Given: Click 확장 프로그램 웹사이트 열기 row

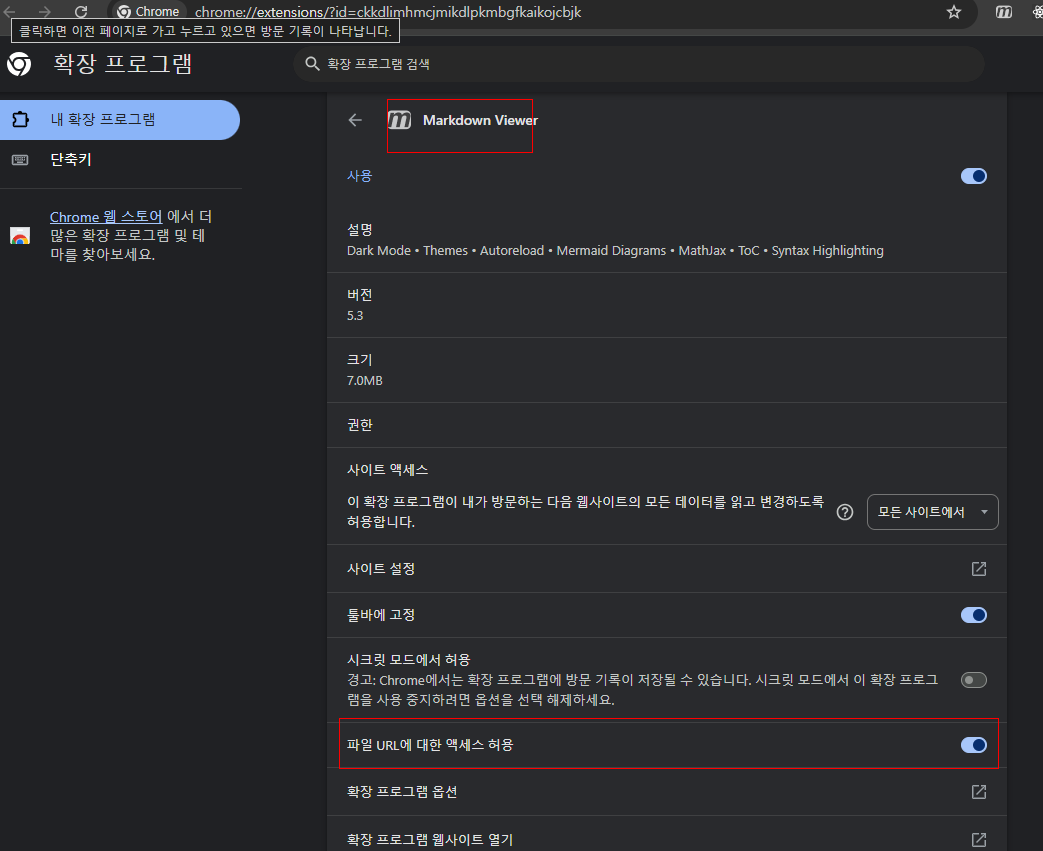Looking at the screenshot, I should coord(667,837).
